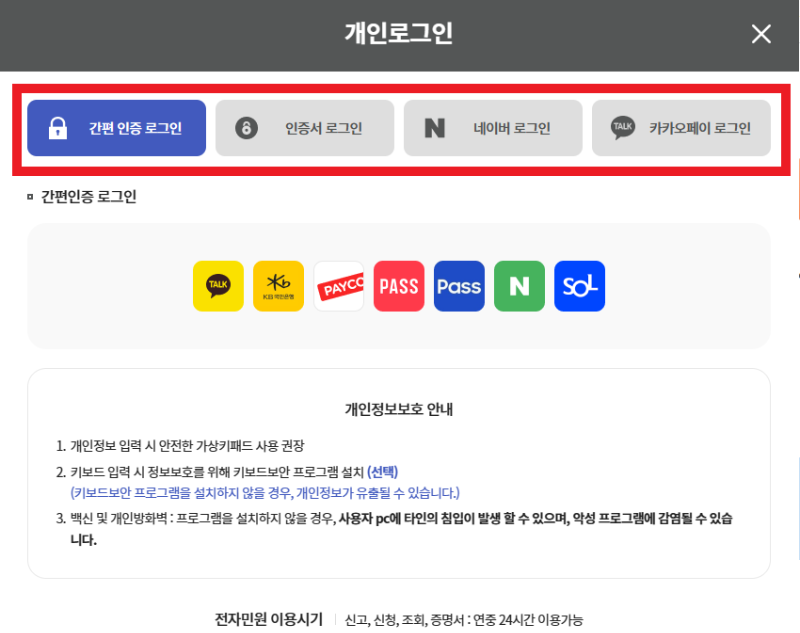
Task: Choose the Naver simple authentication icon
Action: (519, 286)
